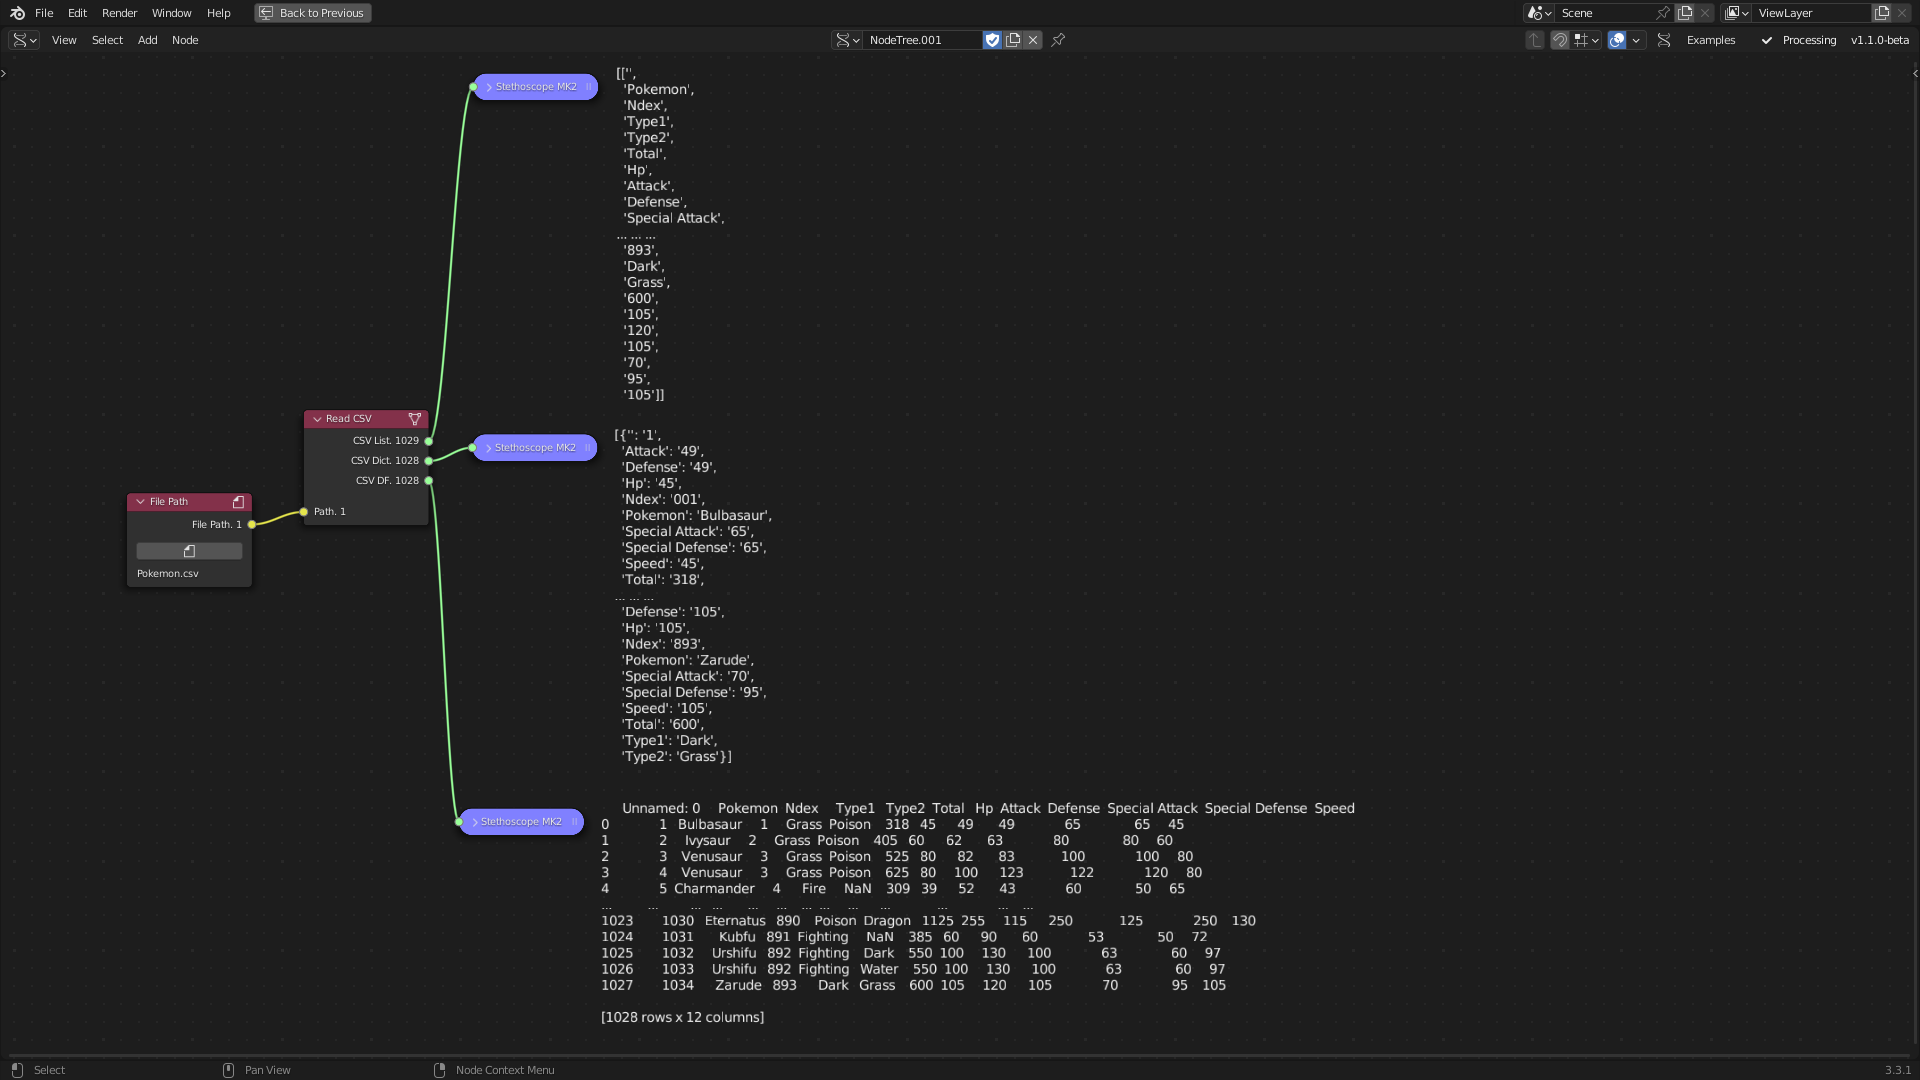Open the Sverchok Examples menu
1920x1080 pixels.
click(x=1710, y=40)
